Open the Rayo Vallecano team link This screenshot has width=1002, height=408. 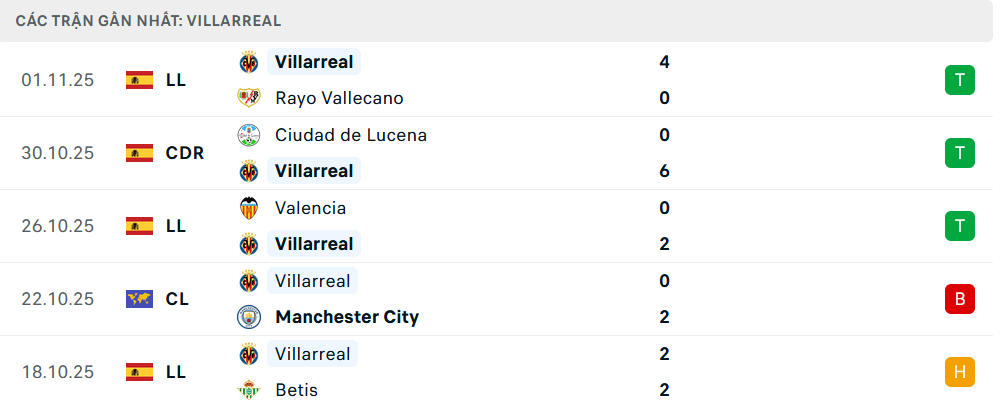[339, 98]
